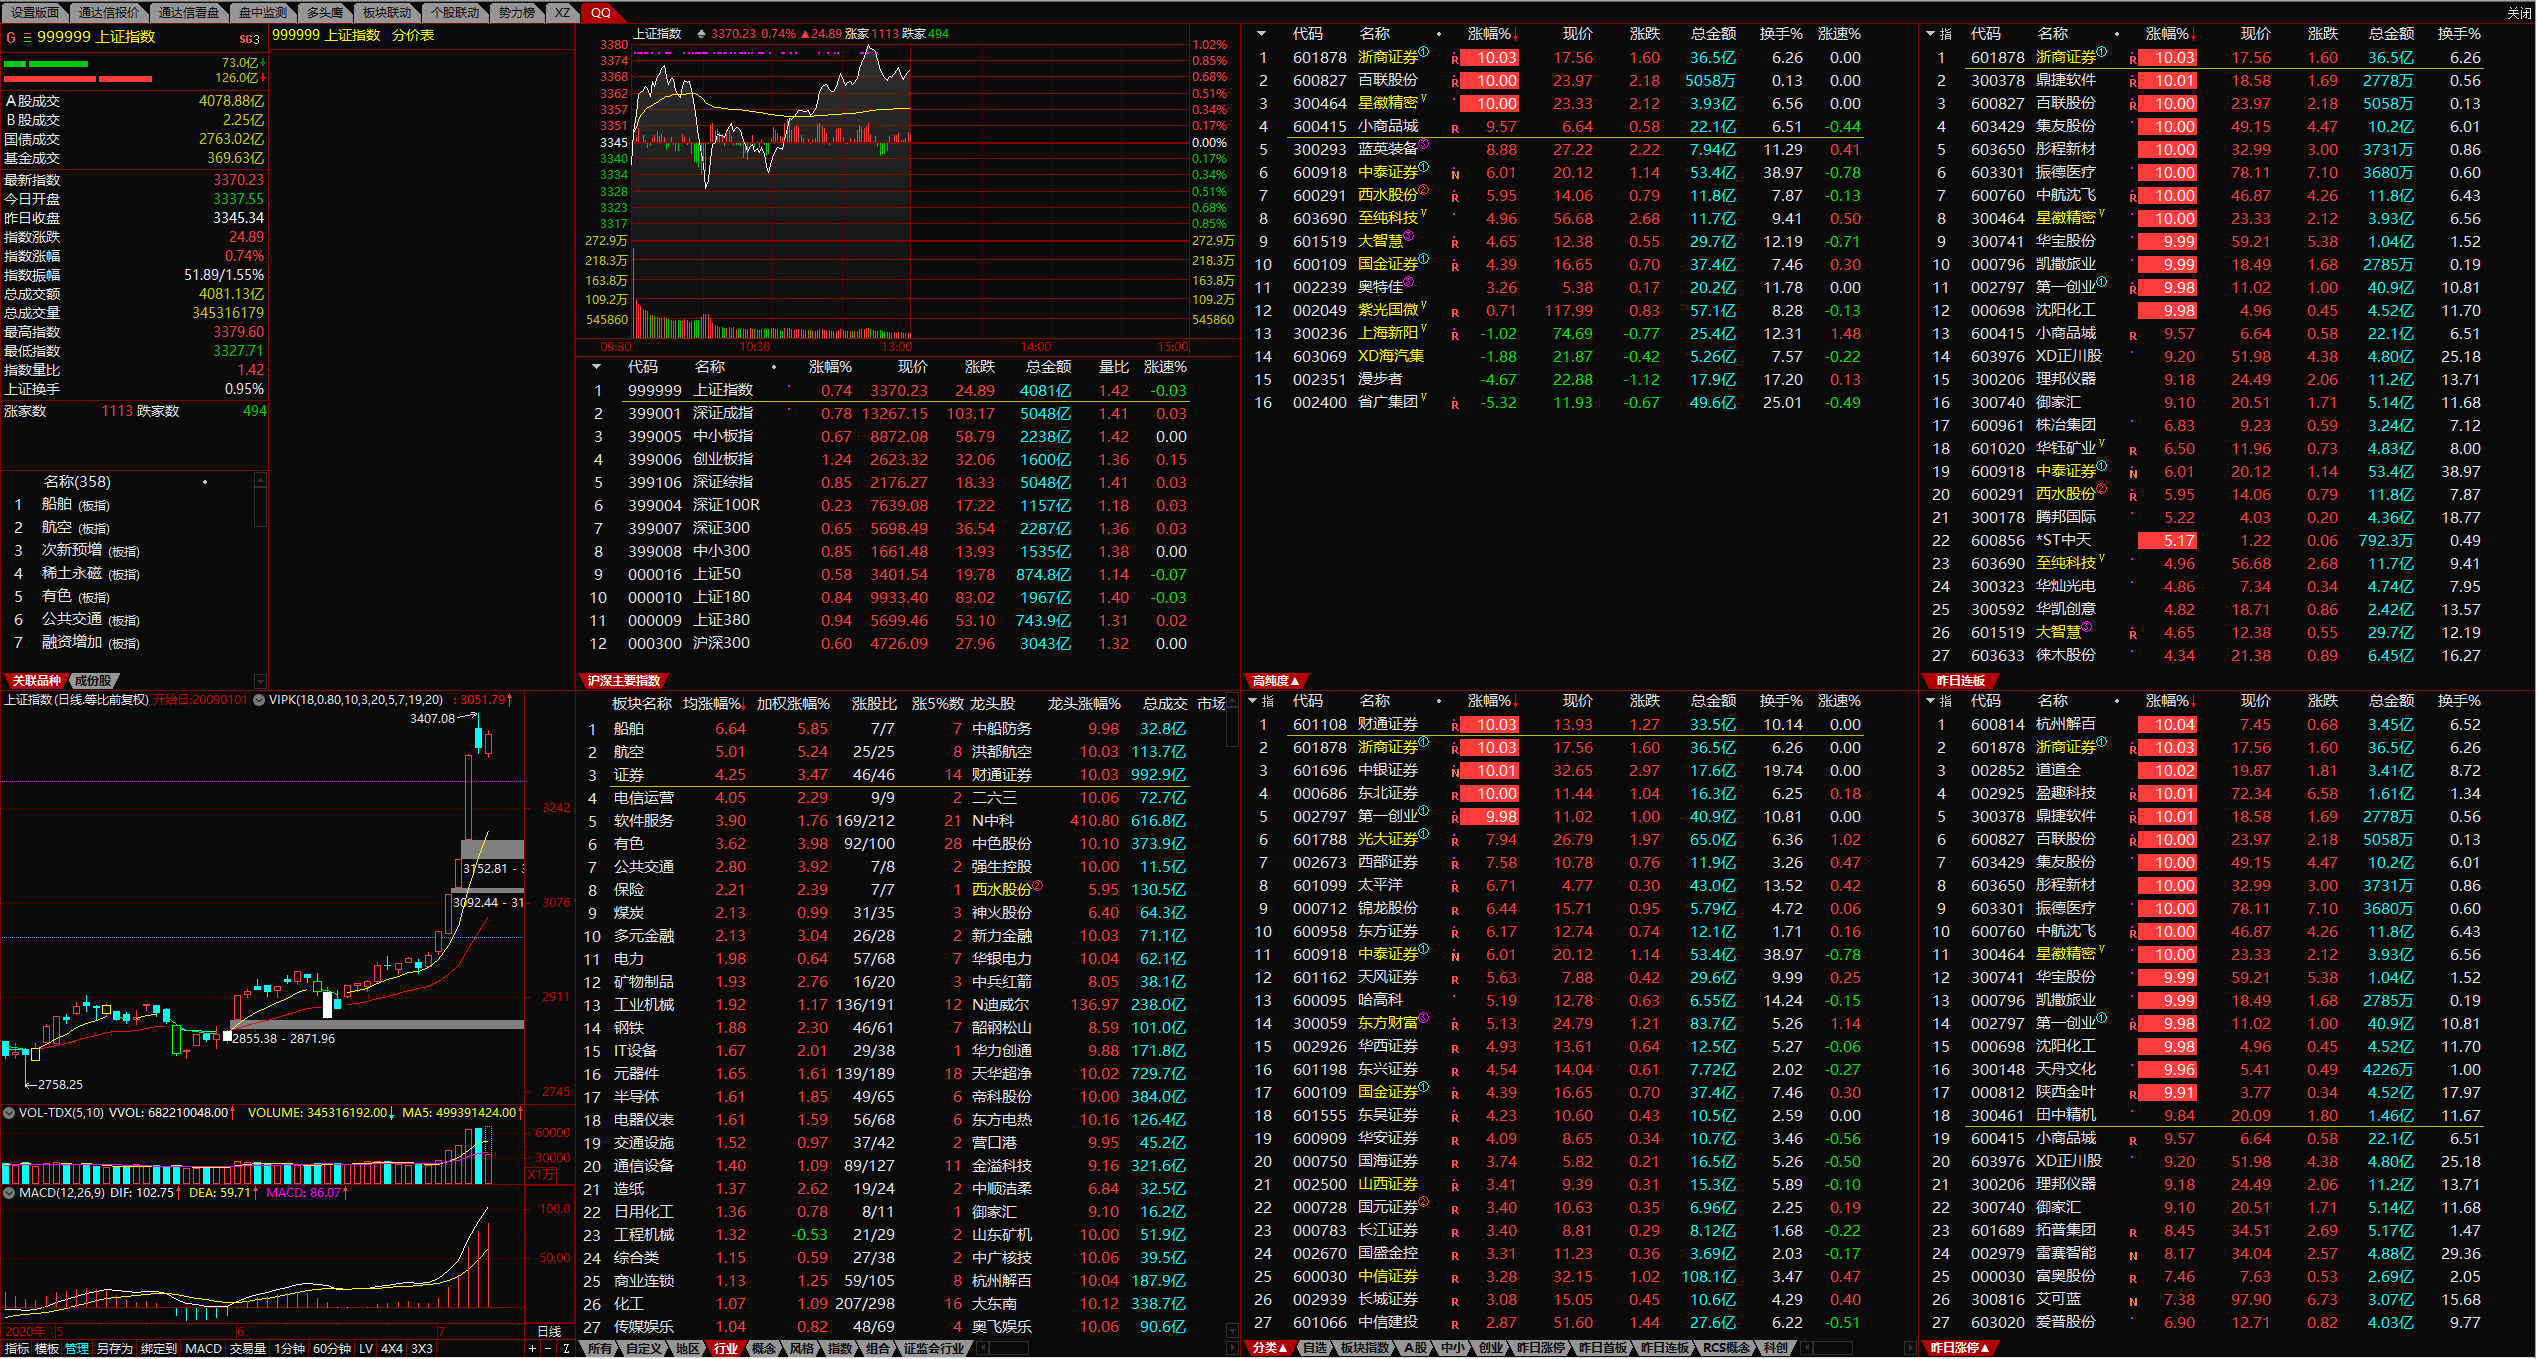
Task: Click the dot marker in 名称(358) header
Action: (205, 482)
